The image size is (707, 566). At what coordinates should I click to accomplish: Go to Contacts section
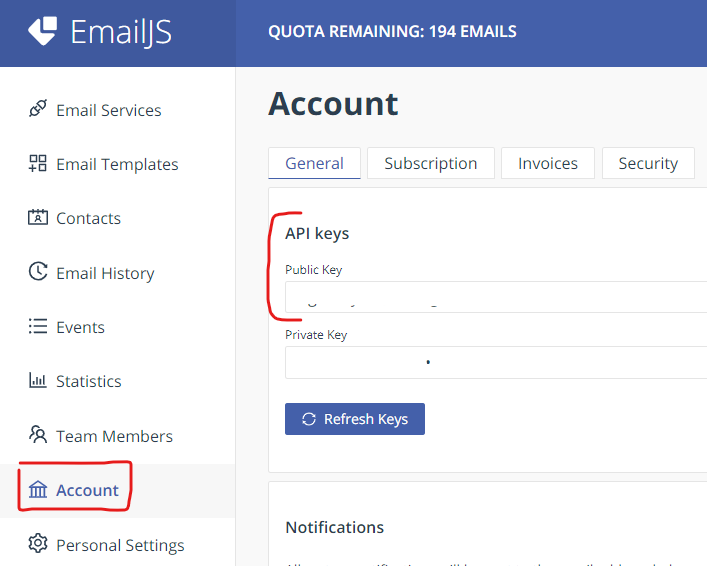point(88,218)
